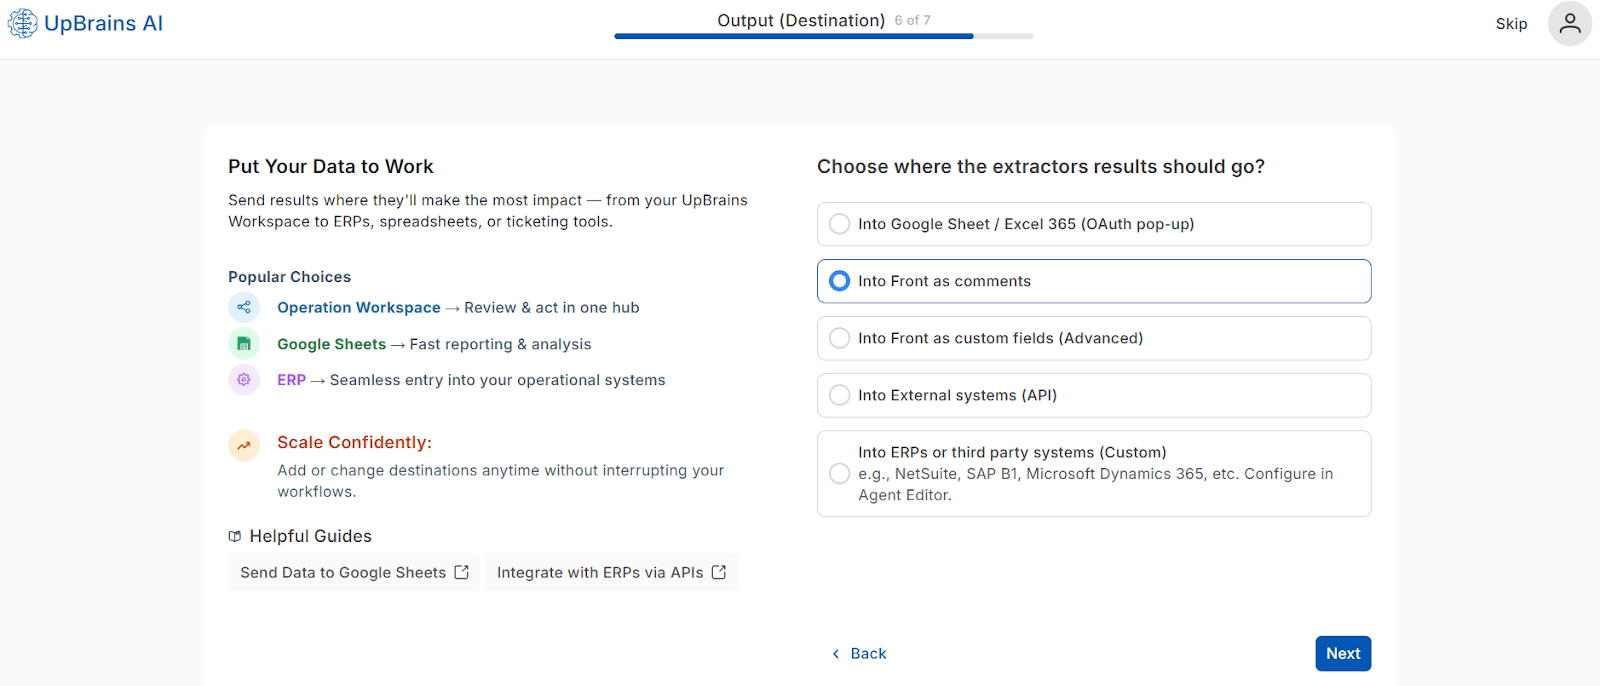Click the UpBrains AI brain logo icon
This screenshot has height=686, width=1600.
click(22, 23)
